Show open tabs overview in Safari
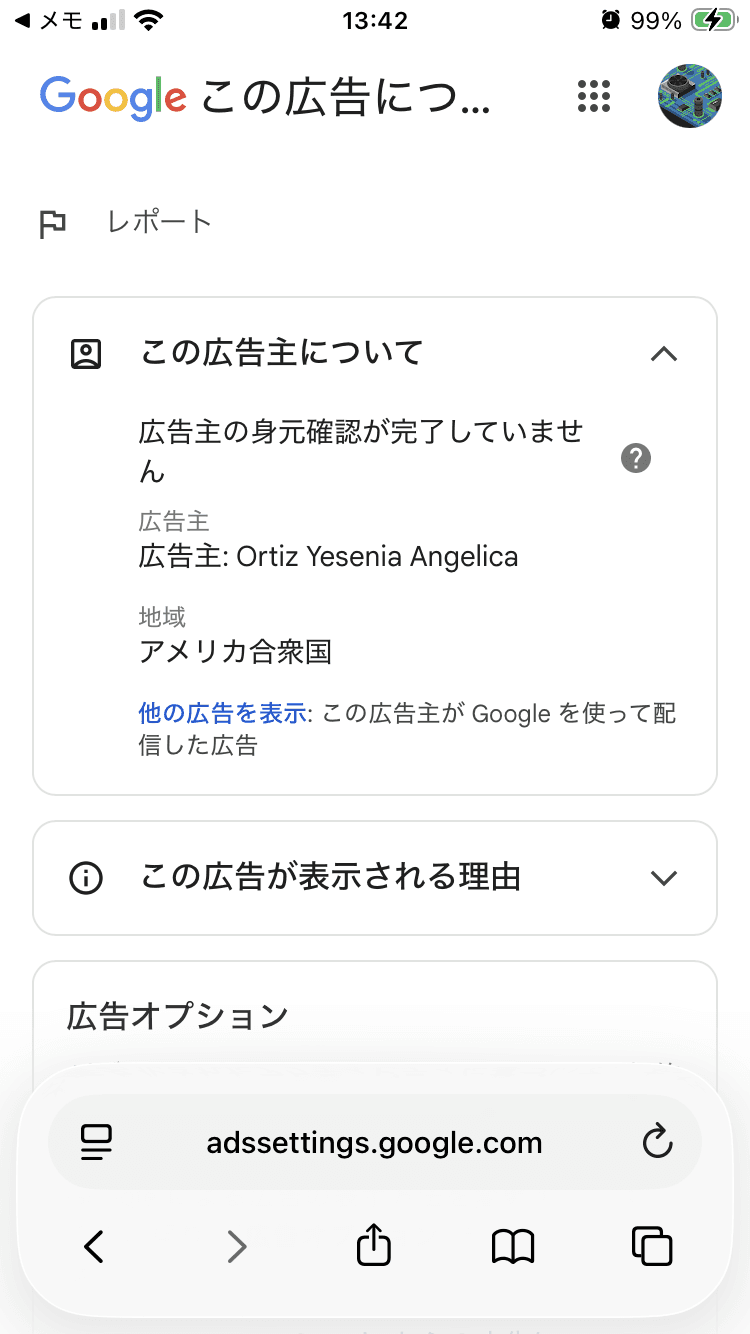This screenshot has width=750, height=1334. [x=652, y=1246]
